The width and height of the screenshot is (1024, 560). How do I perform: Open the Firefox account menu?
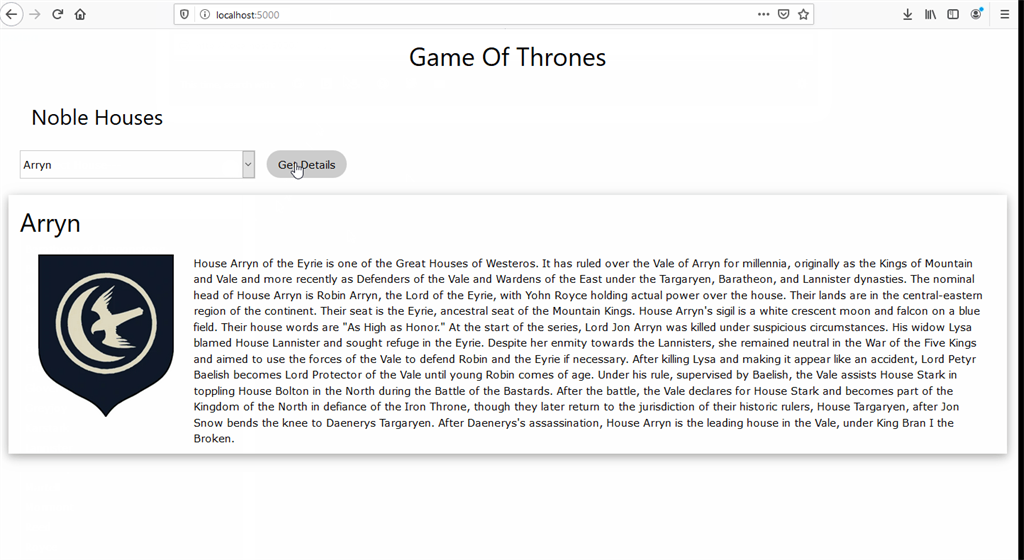[976, 14]
